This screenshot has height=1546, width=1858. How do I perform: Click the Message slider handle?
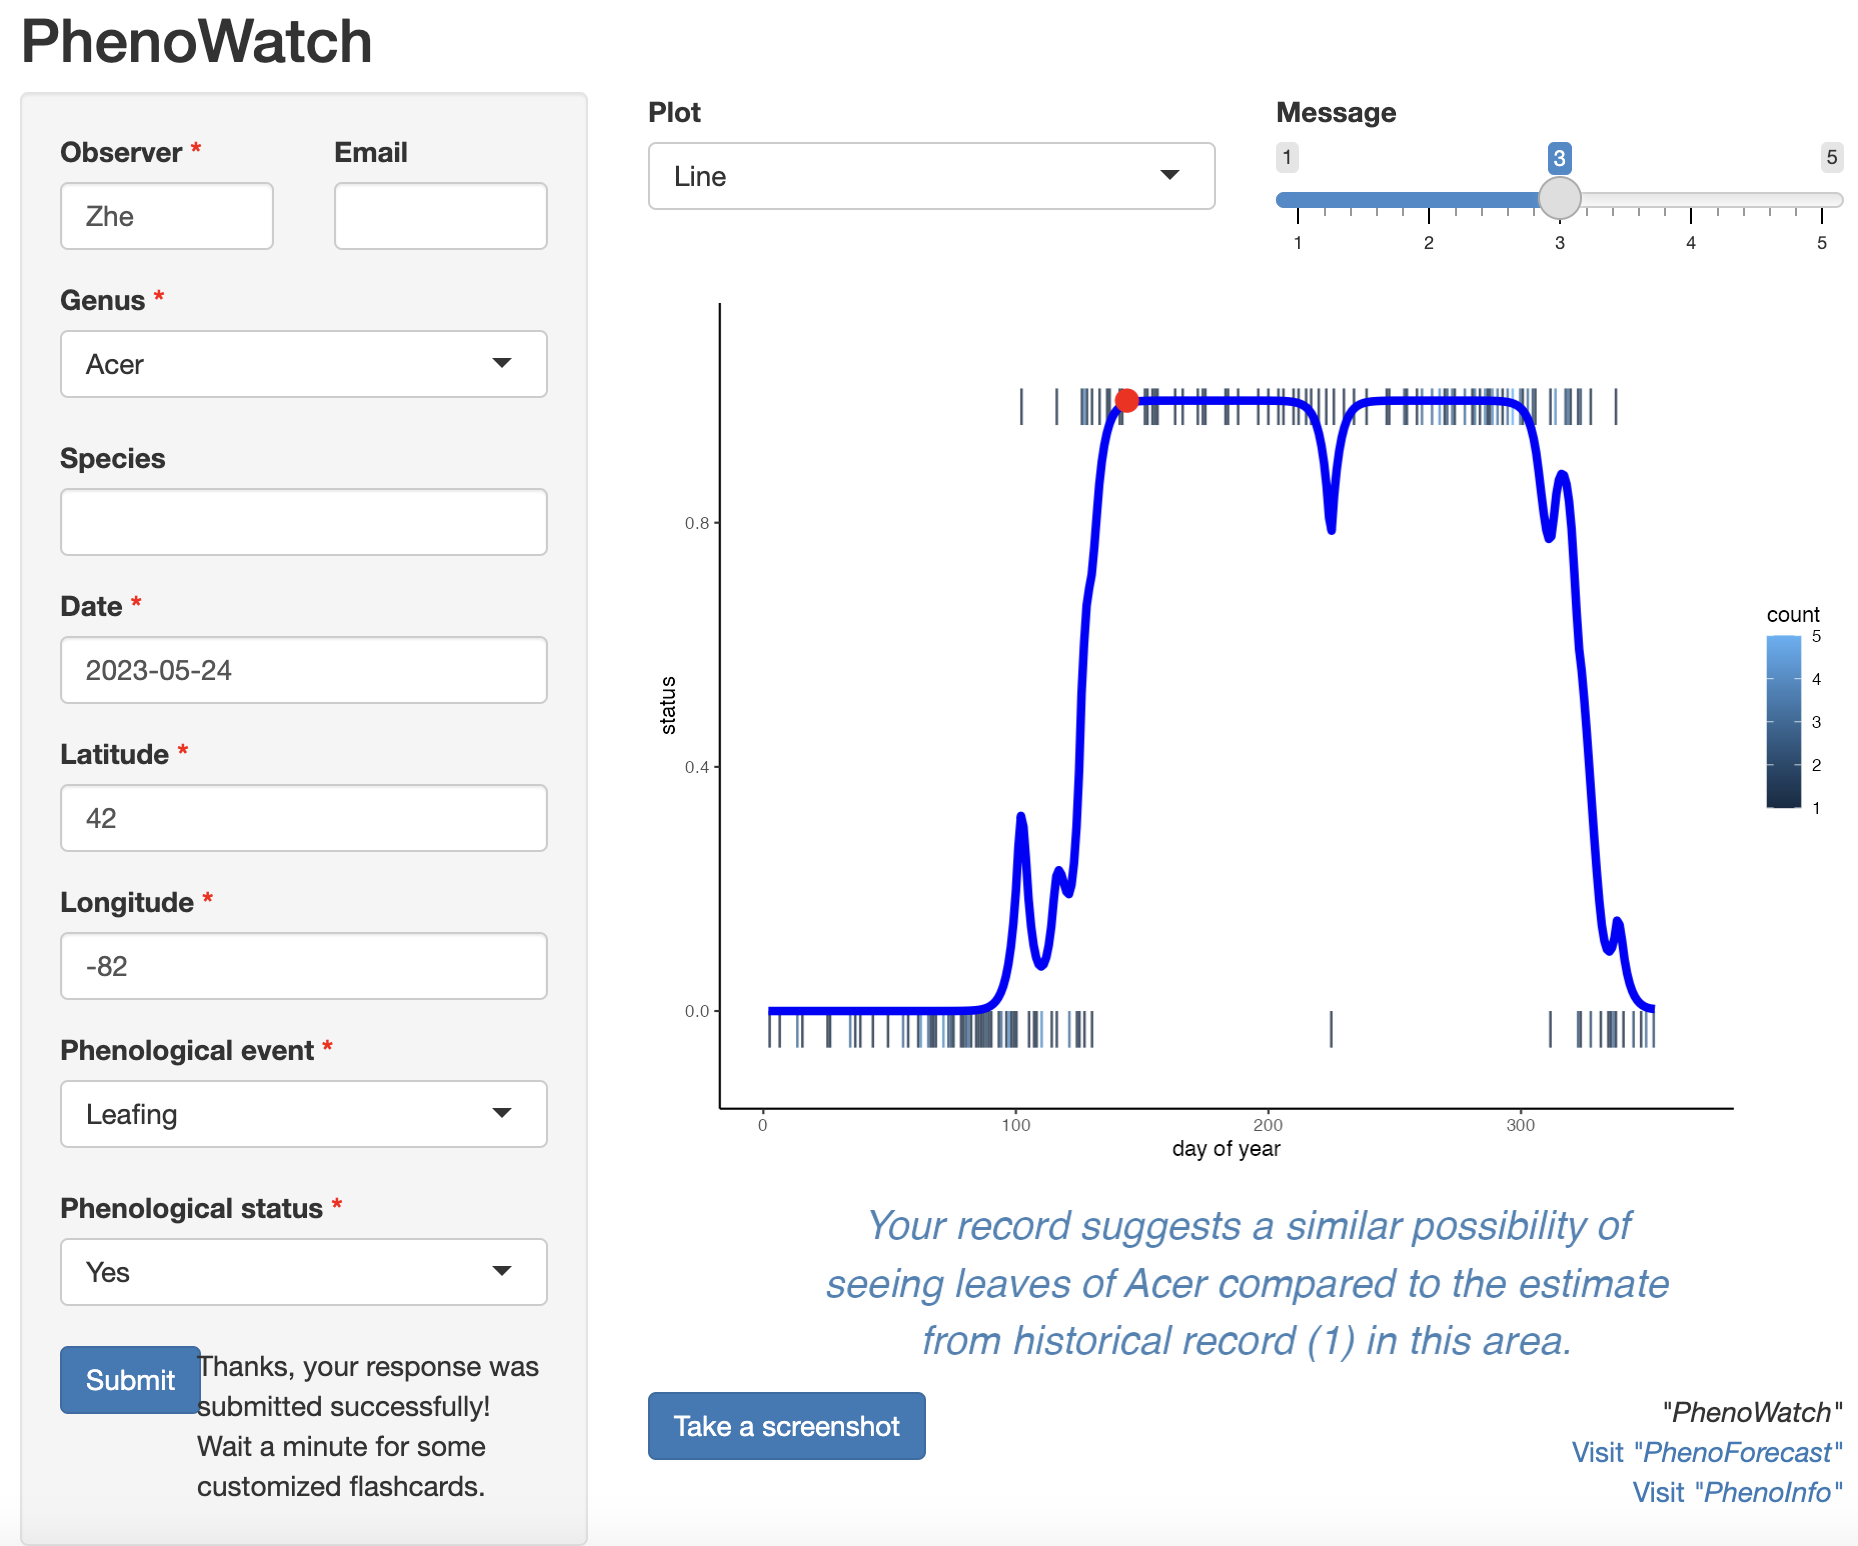click(x=1559, y=198)
